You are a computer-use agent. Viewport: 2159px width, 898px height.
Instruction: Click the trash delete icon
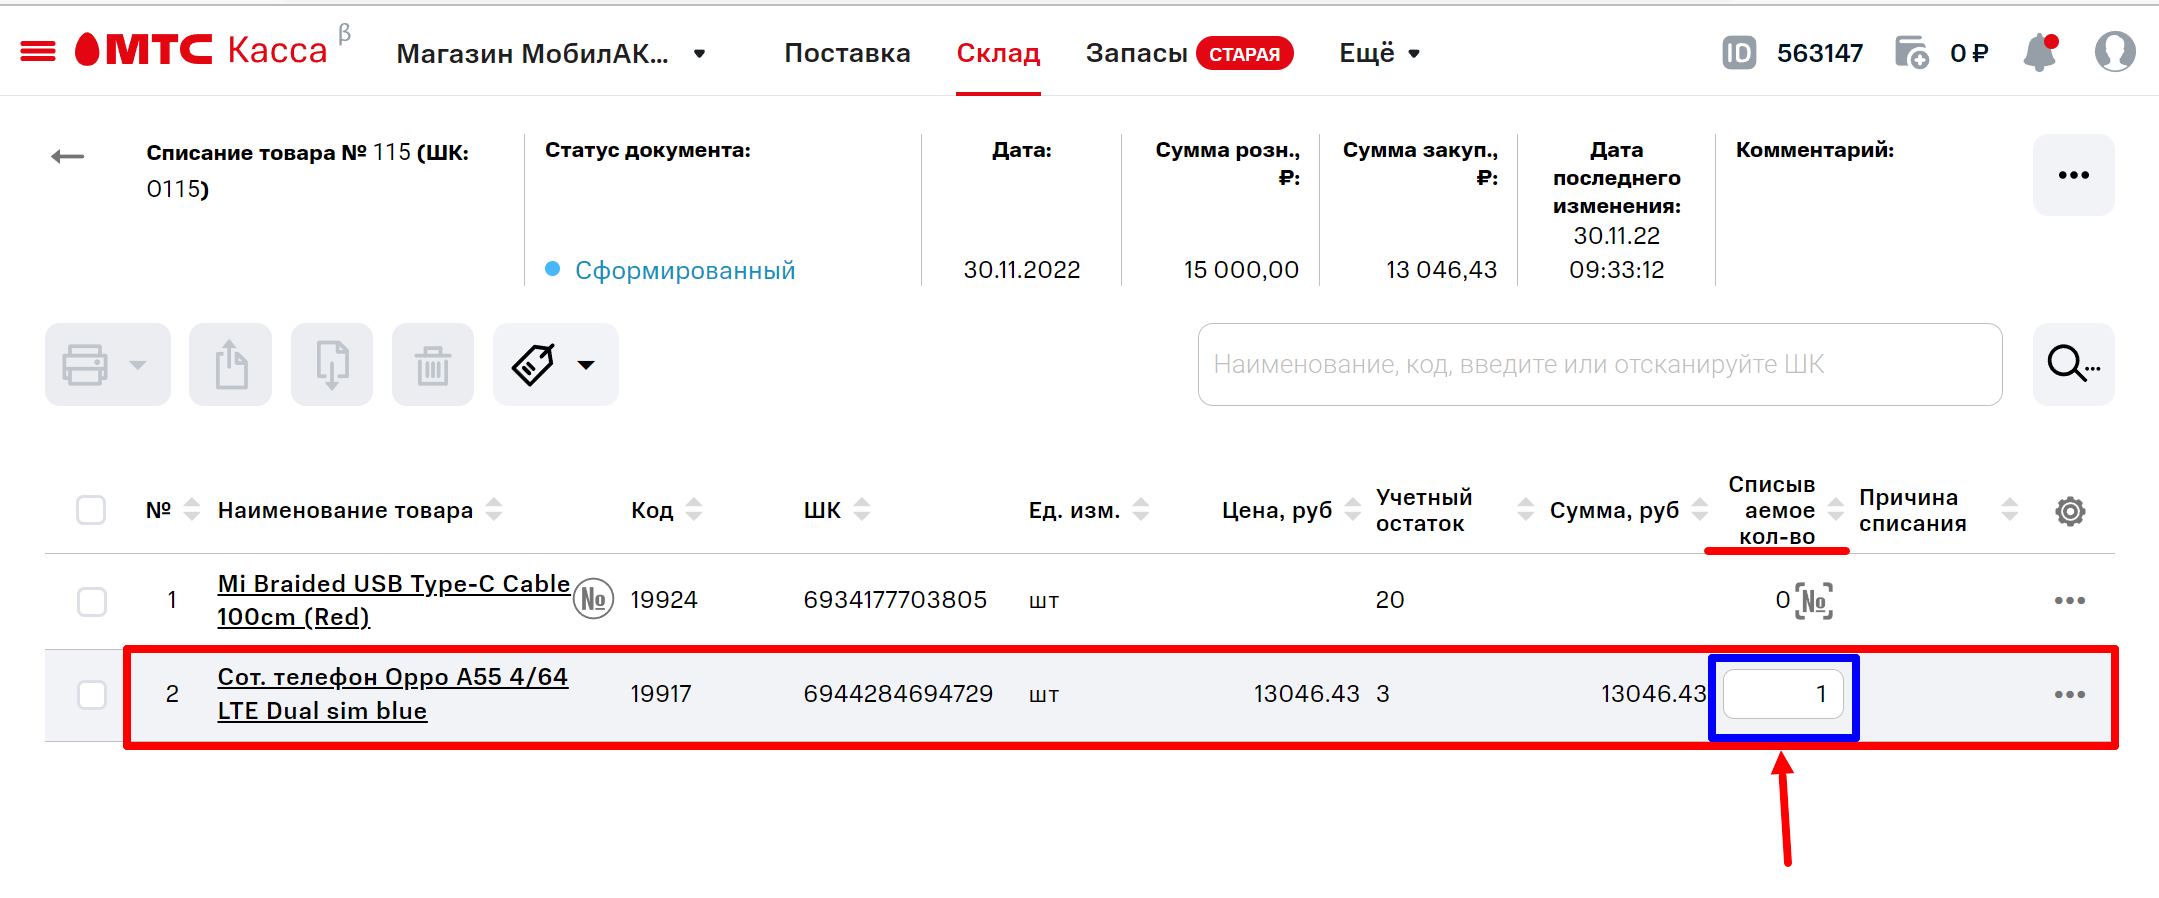tap(433, 364)
